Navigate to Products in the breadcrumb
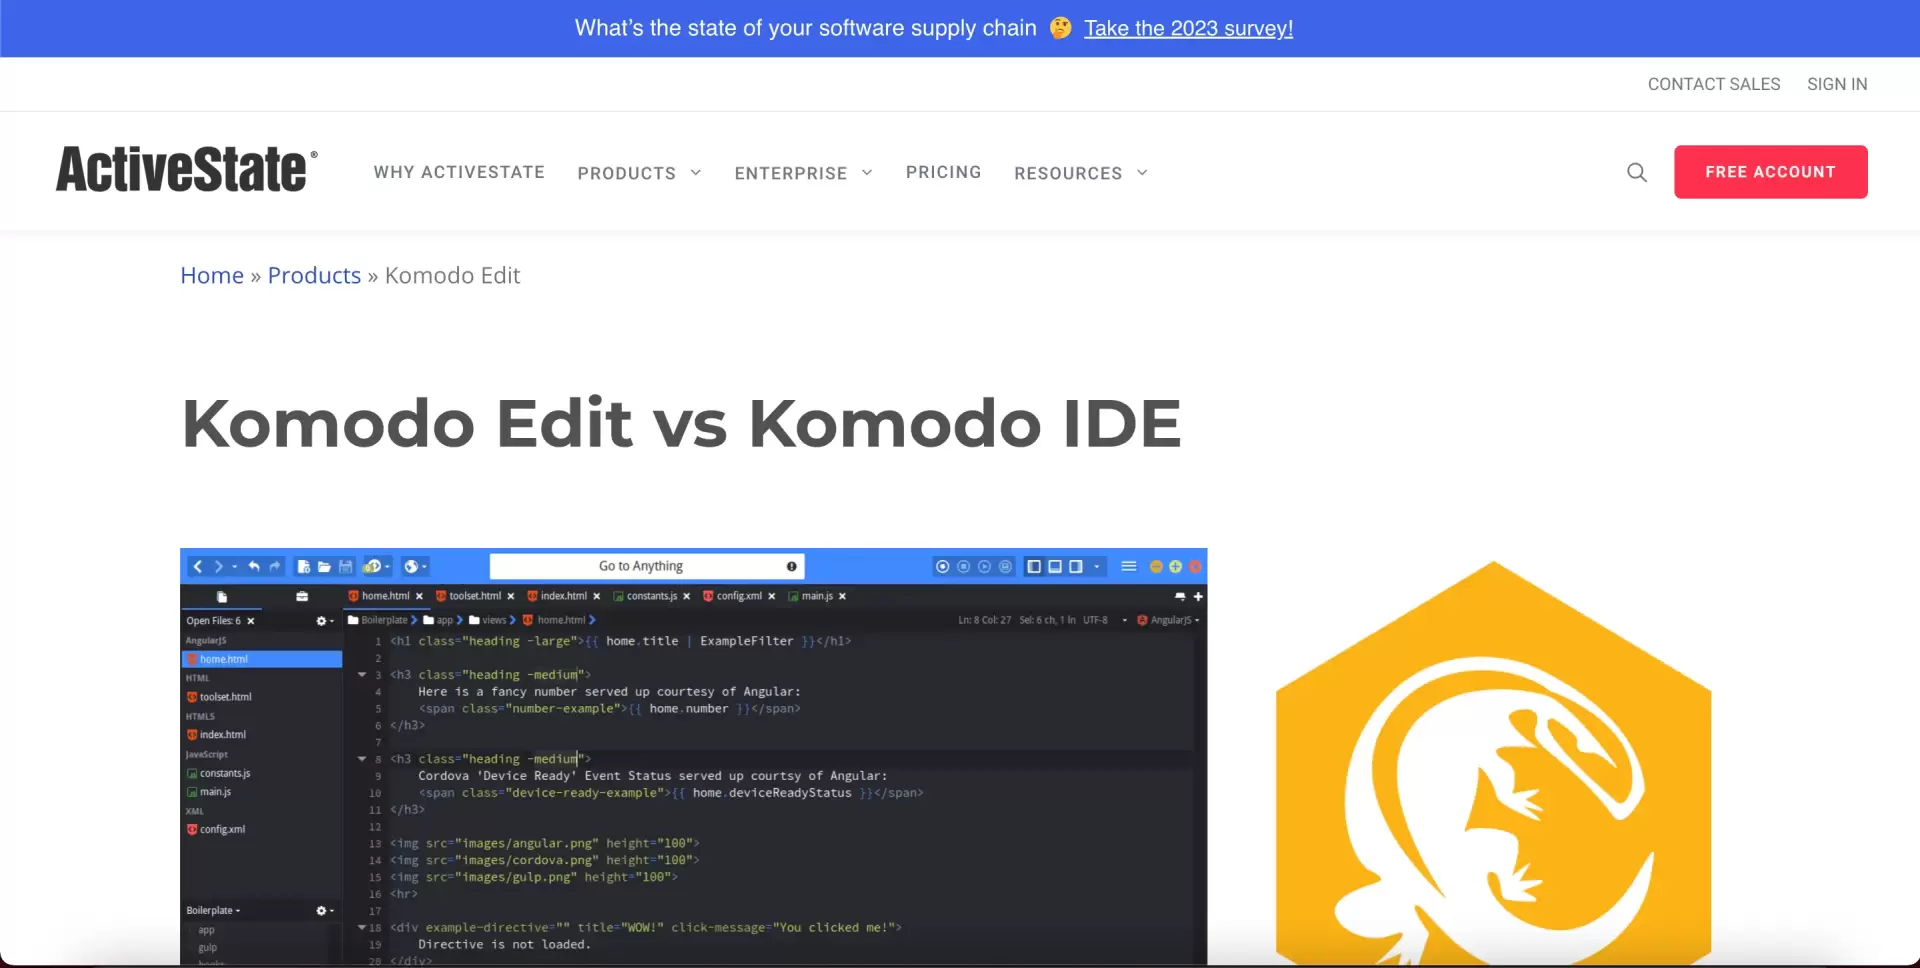 click(314, 275)
